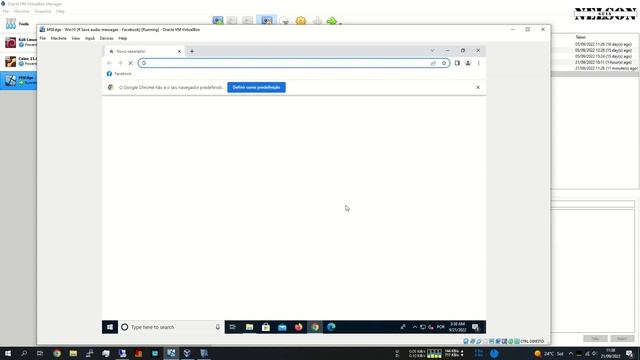Select the Novo separador tab
The height and width of the screenshot is (360, 640).
pyautogui.click(x=144, y=51)
